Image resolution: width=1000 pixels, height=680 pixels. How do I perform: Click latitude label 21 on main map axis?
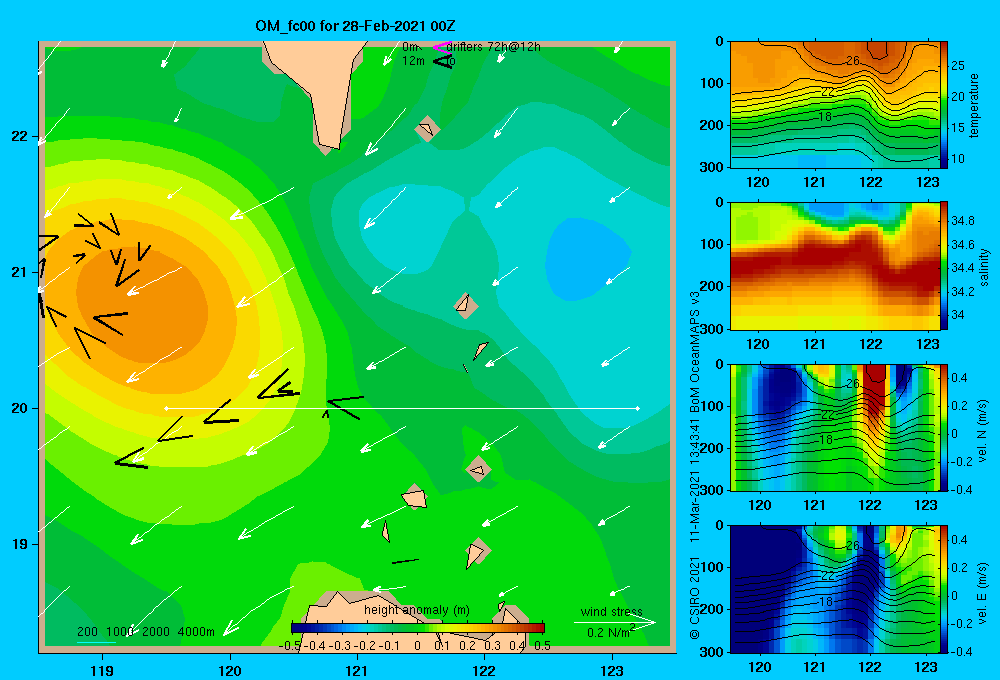[20, 272]
